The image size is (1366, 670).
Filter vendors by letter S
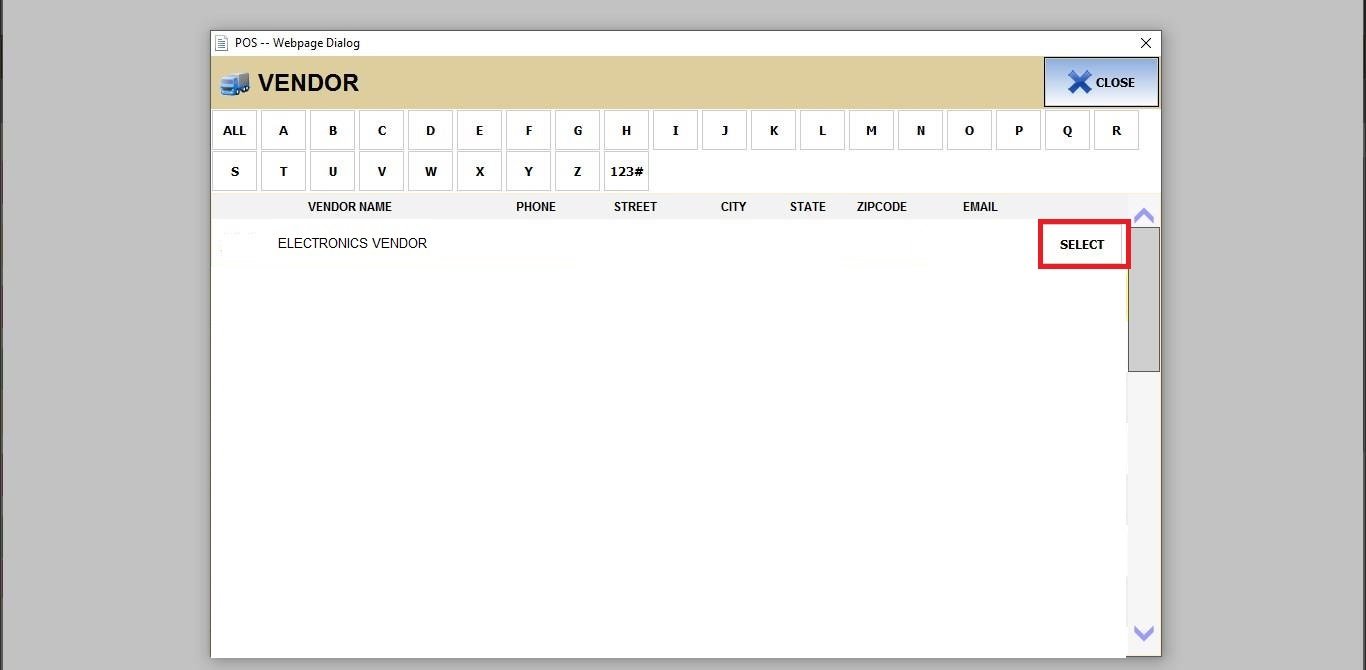(x=234, y=172)
